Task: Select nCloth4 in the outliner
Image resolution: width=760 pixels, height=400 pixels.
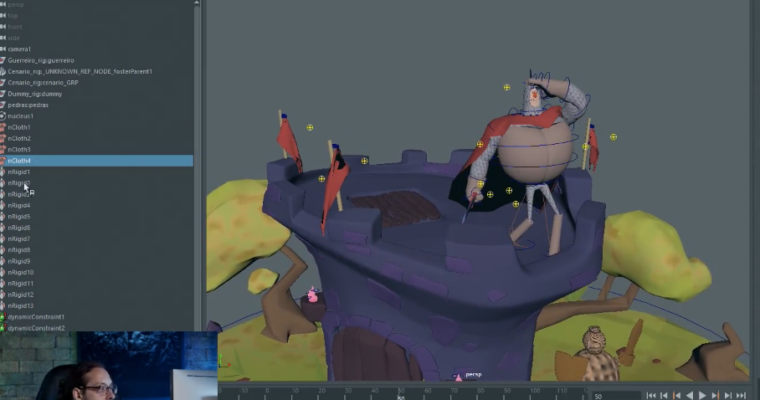Action: [20, 161]
